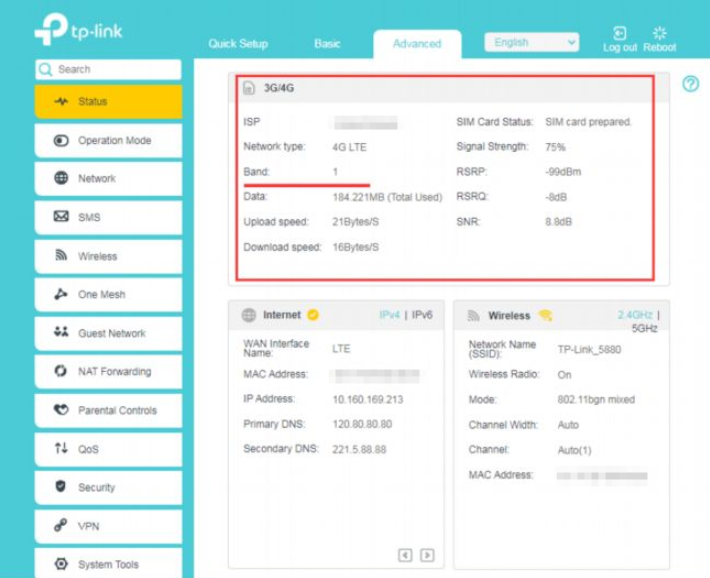710x578 pixels.
Task: Open the VPN menu item
Action: click(x=108, y=526)
